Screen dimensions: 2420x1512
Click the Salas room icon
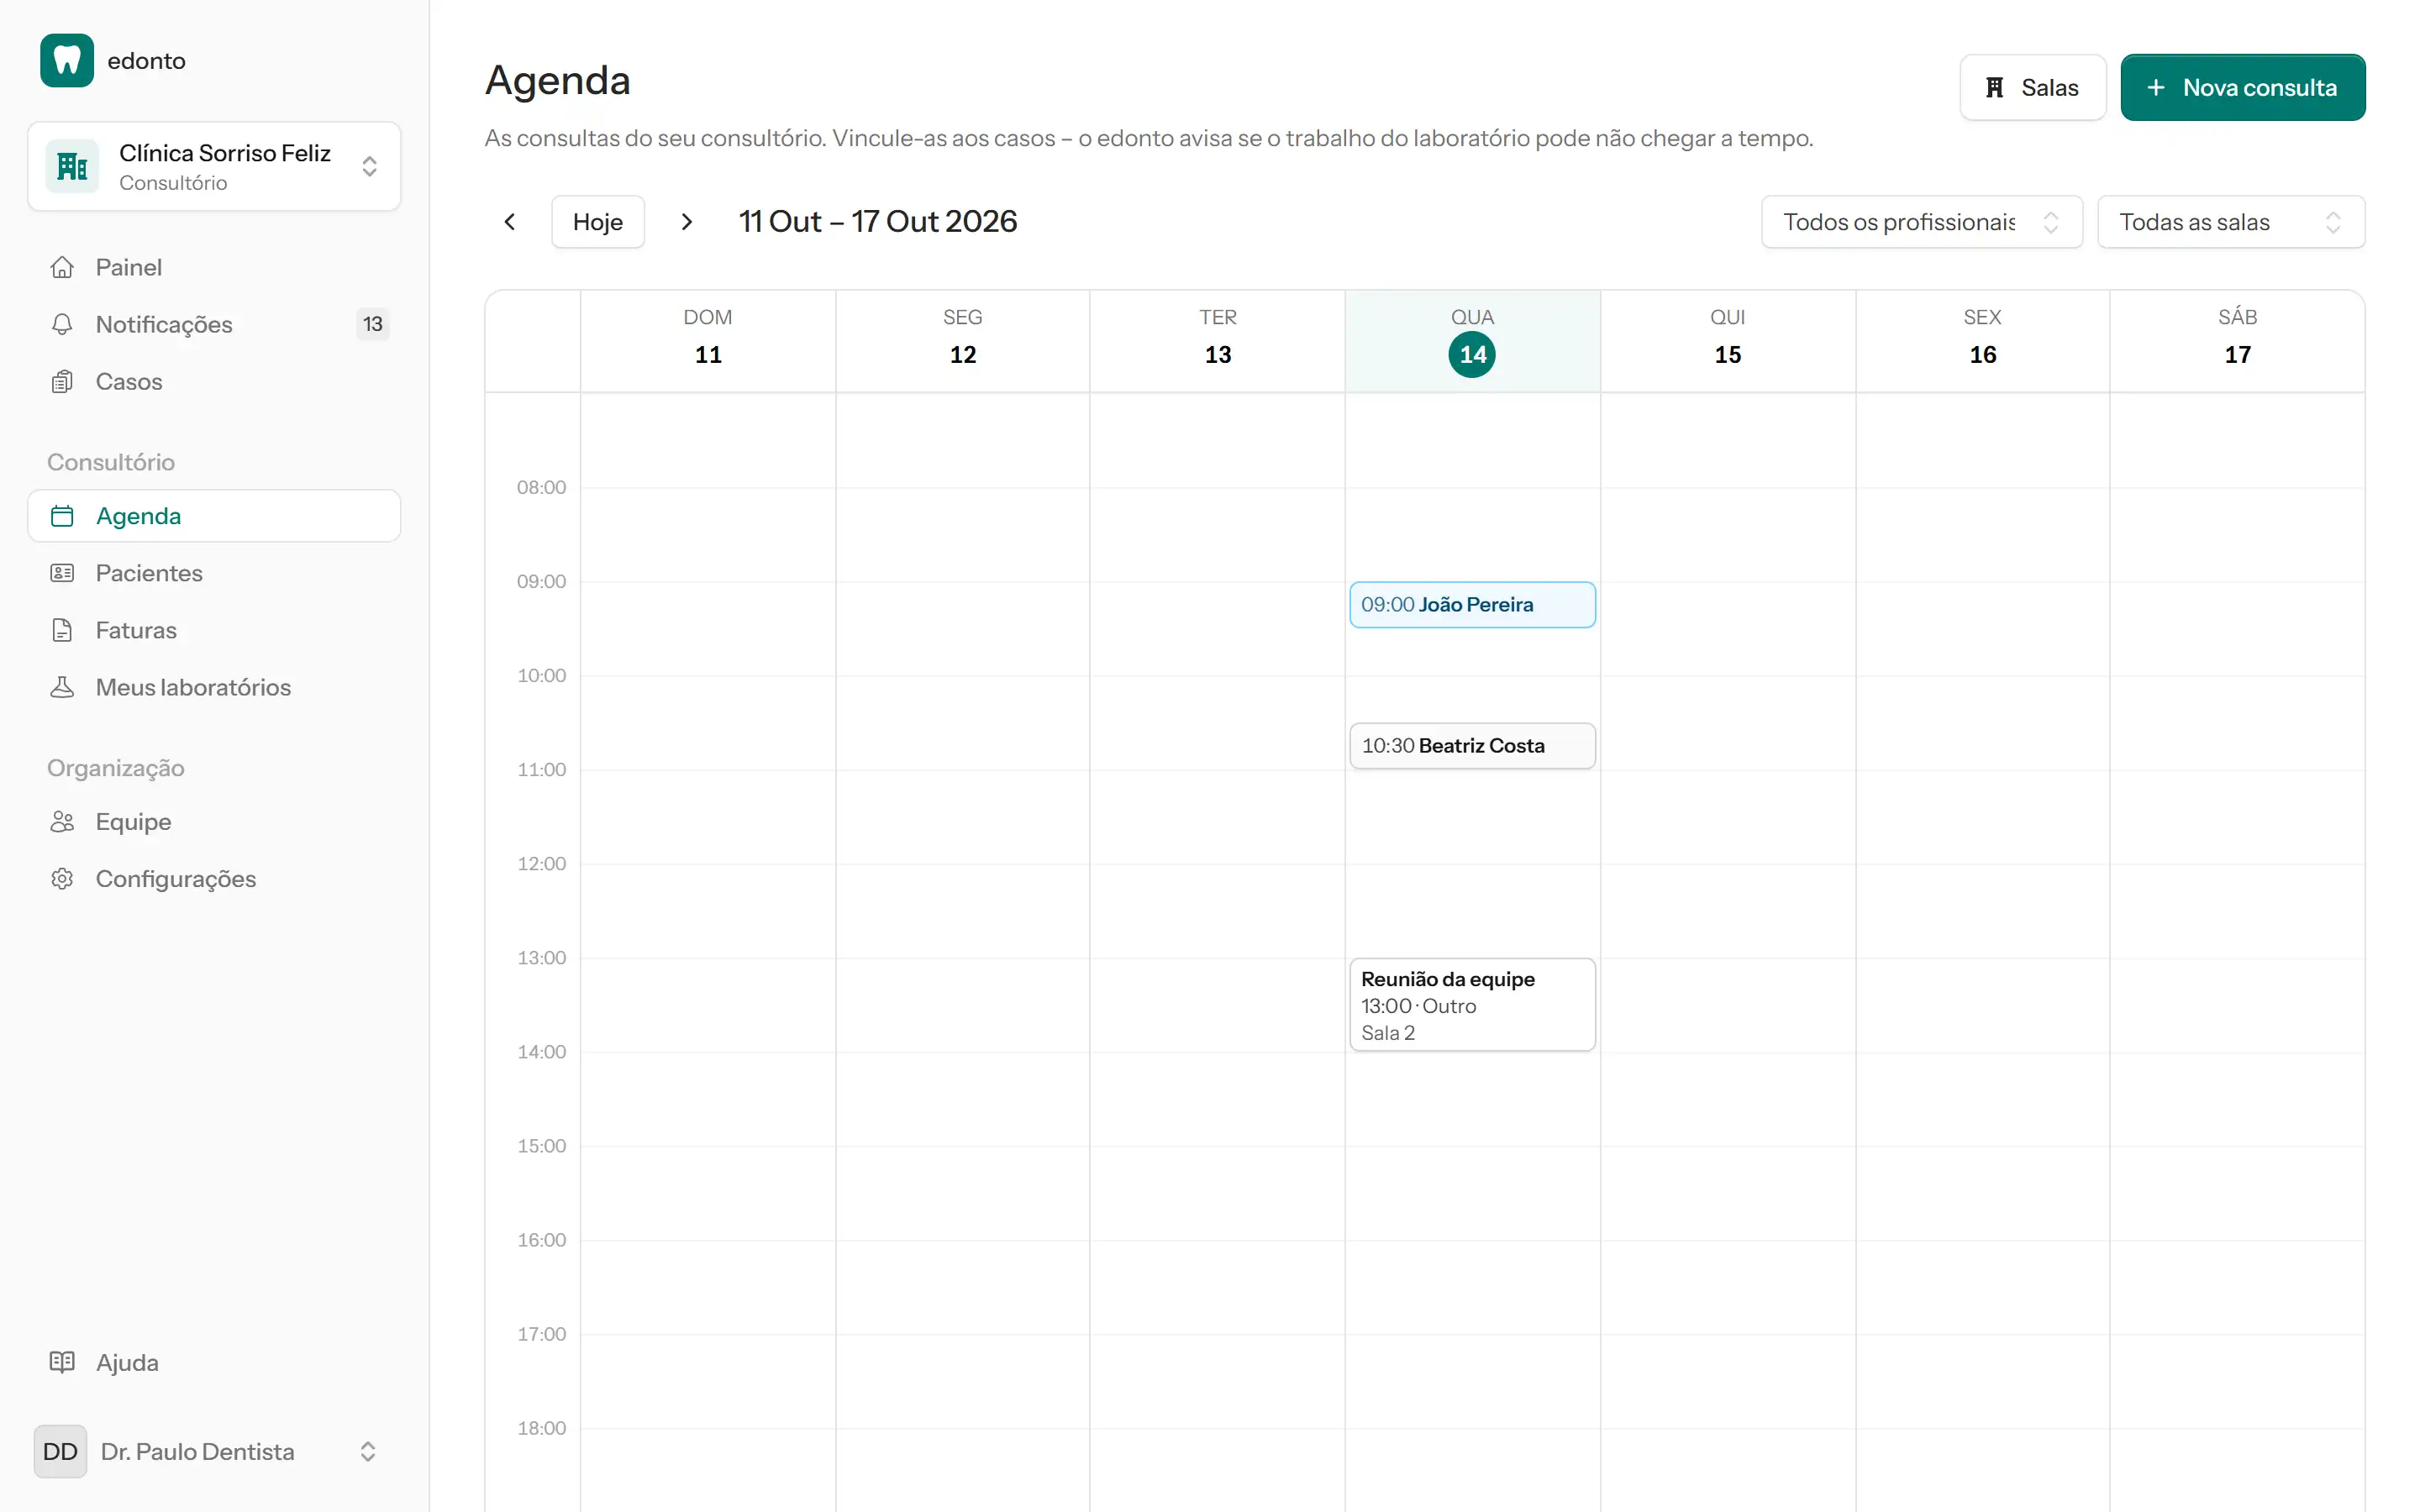(1994, 88)
